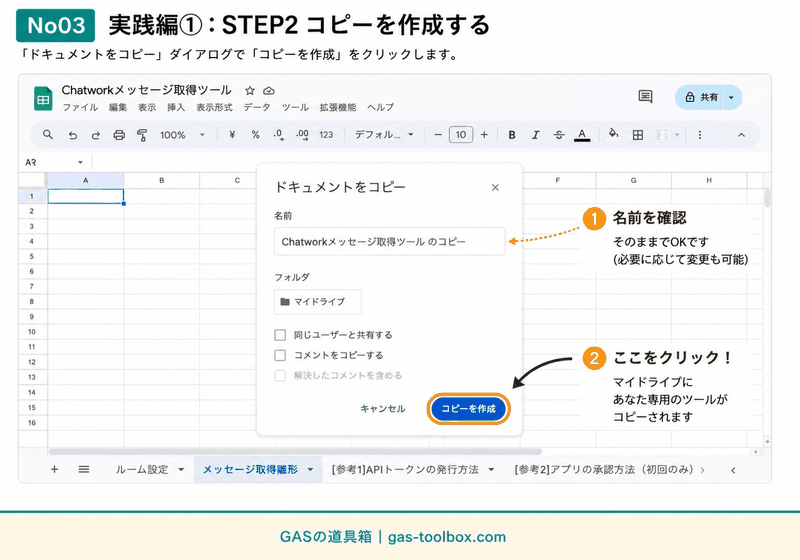The height and width of the screenshot is (560, 800).
Task: Open the Name box dropdown arrow
Action: pos(80,162)
